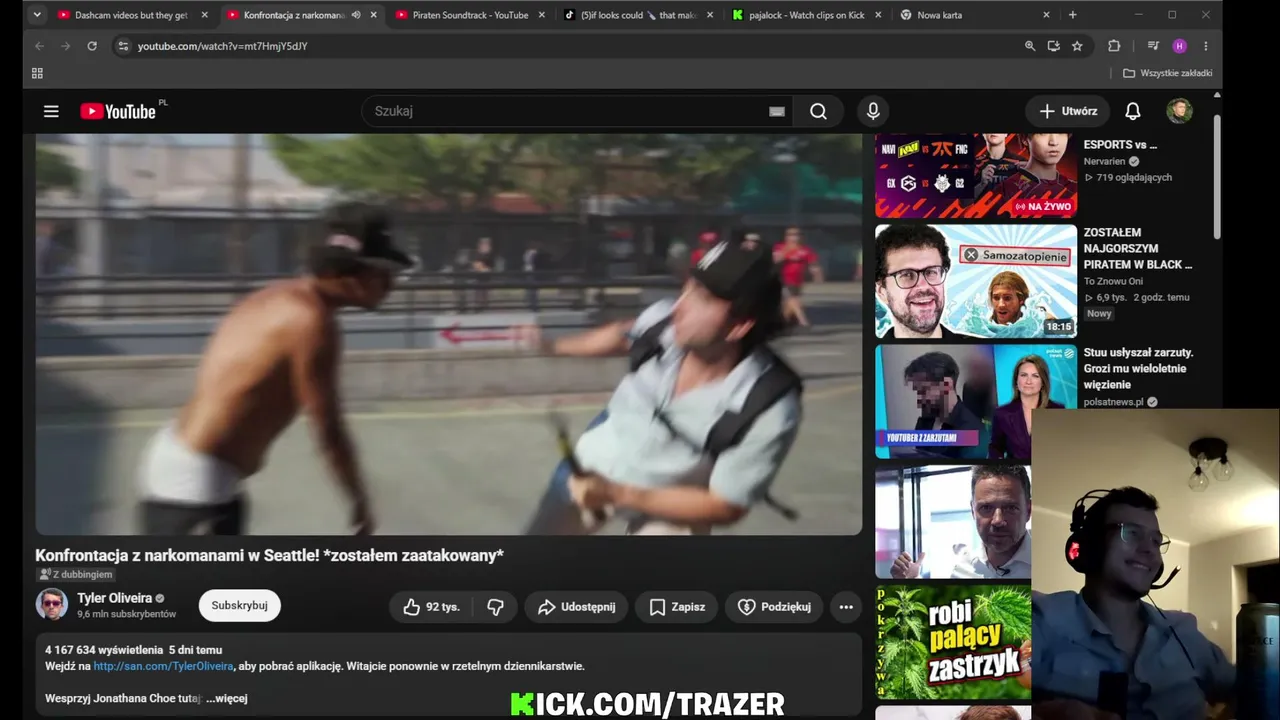This screenshot has height=720, width=1280.
Task: Go forward one page in Chrome
Action: [x=65, y=46]
